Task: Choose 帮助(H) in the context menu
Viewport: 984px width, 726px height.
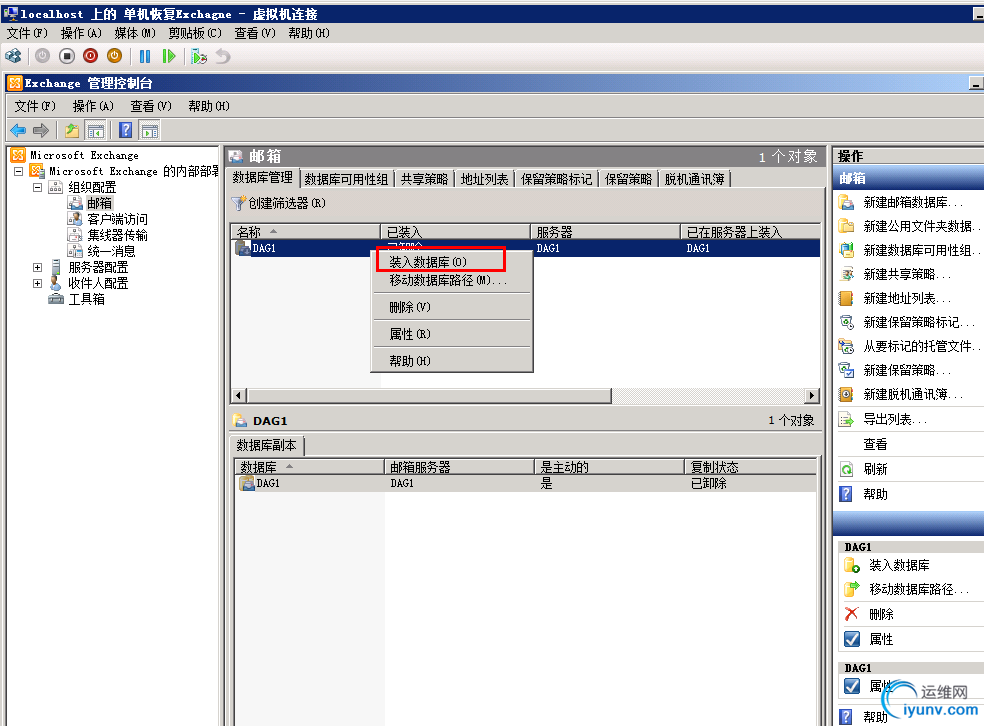Action: pyautogui.click(x=452, y=361)
